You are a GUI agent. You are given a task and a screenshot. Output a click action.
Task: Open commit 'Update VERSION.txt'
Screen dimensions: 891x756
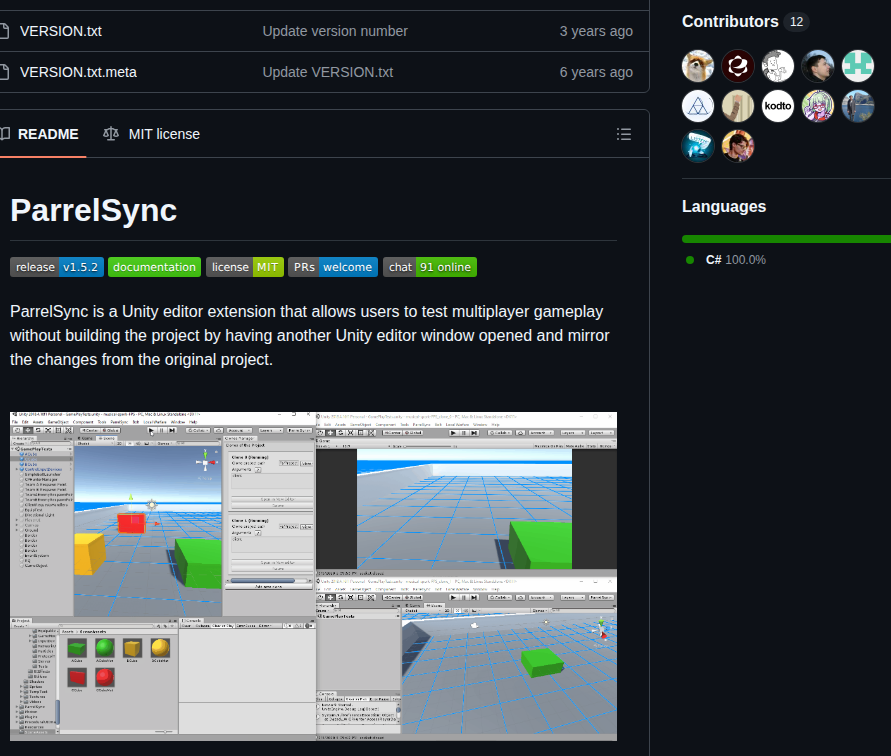click(327, 72)
